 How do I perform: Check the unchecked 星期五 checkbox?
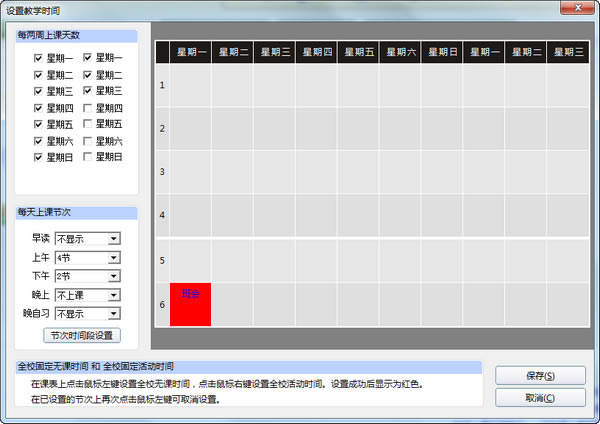click(88, 124)
